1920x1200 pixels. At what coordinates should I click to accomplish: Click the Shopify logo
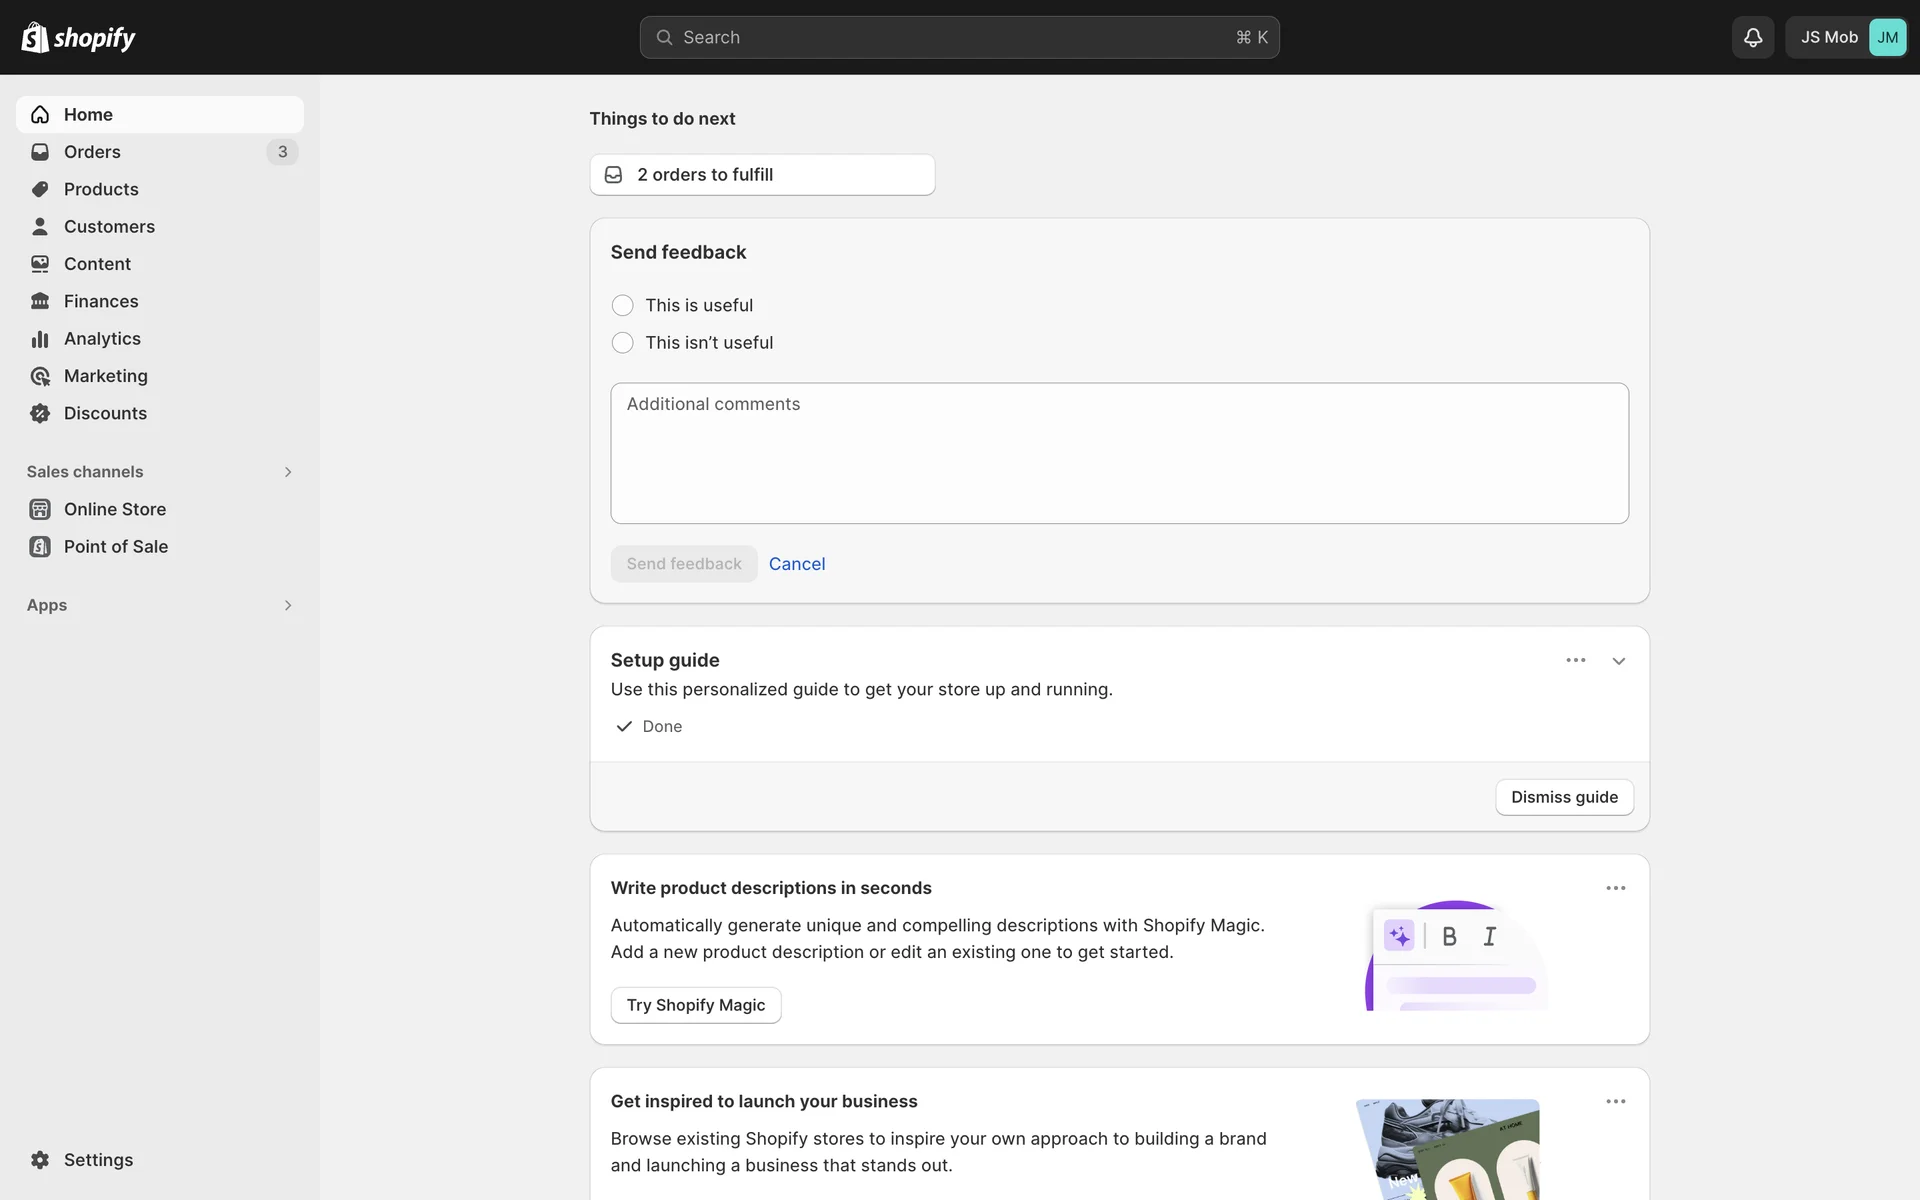pos(78,37)
